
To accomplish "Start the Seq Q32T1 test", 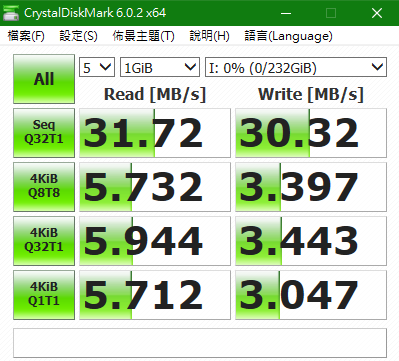I will point(44,133).
